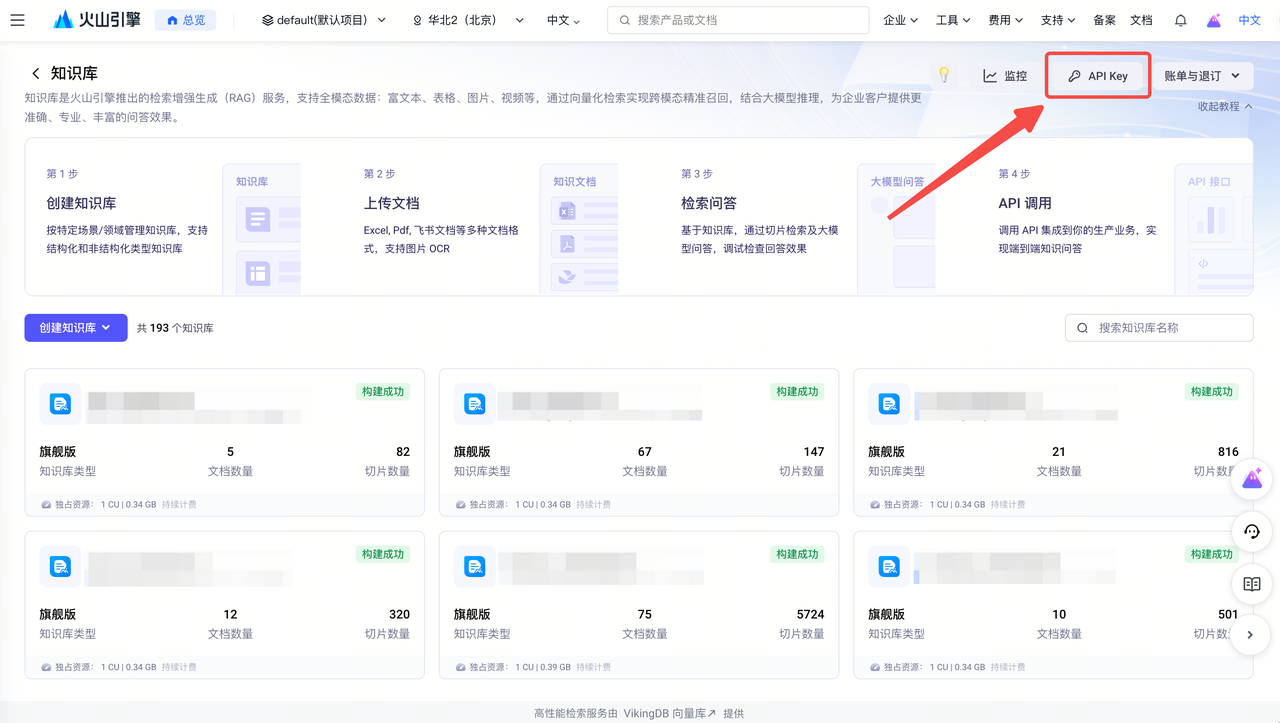Screen dimensions: 1280x723
Task: Go back using the arrow beside 知识库
Action: pos(36,74)
